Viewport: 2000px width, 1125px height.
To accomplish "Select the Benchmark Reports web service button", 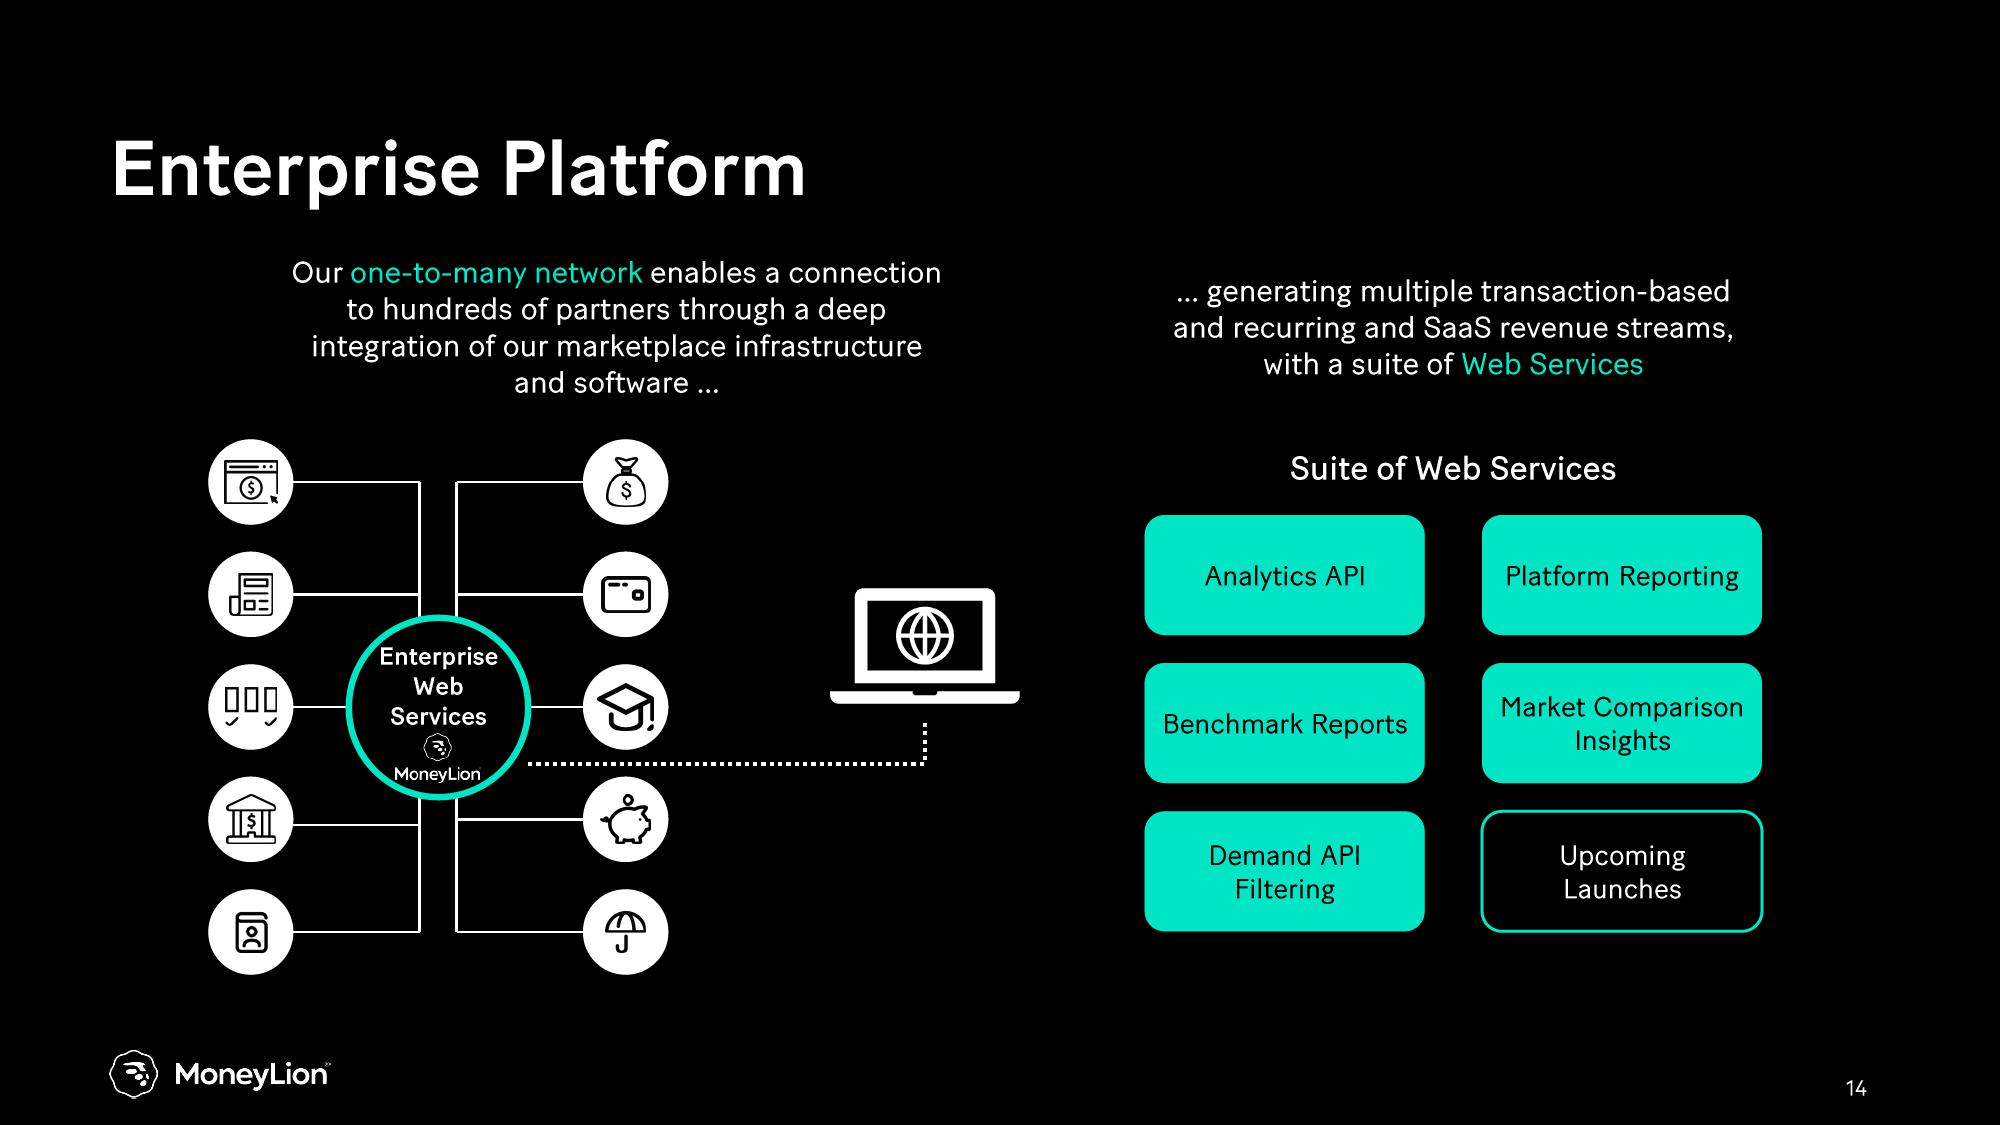I will (1284, 724).
